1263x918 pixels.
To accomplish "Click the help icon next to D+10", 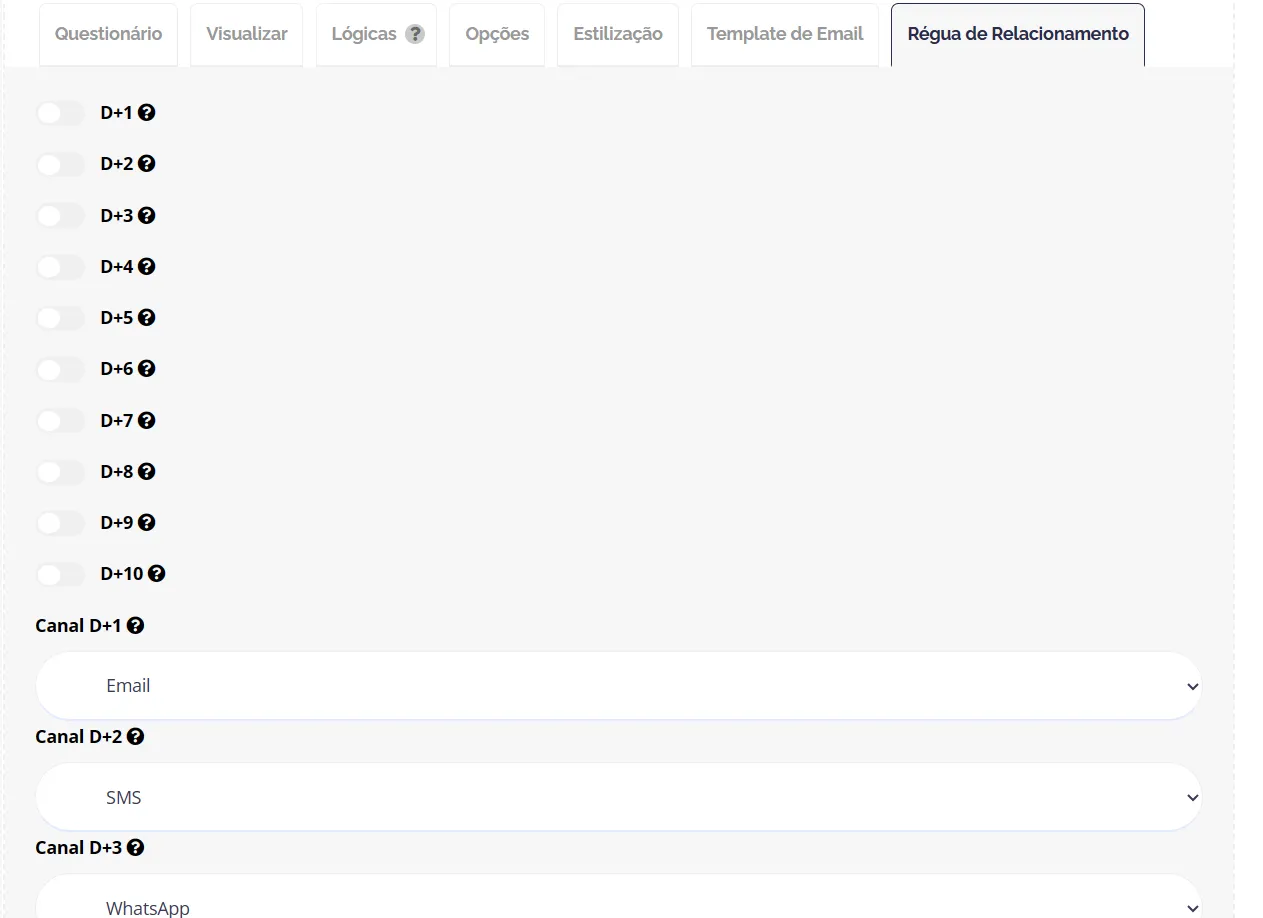I will click(x=156, y=574).
